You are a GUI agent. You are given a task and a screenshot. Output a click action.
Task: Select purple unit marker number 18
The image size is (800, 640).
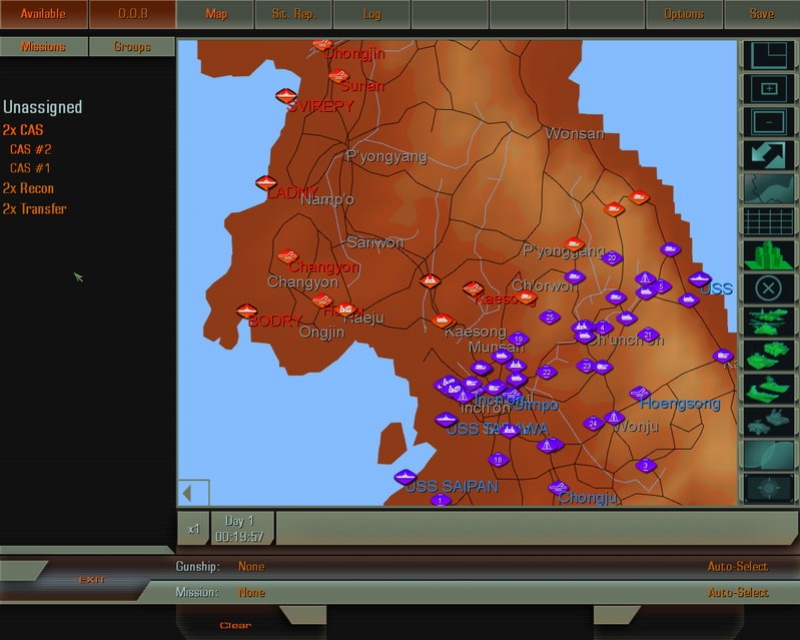498,460
